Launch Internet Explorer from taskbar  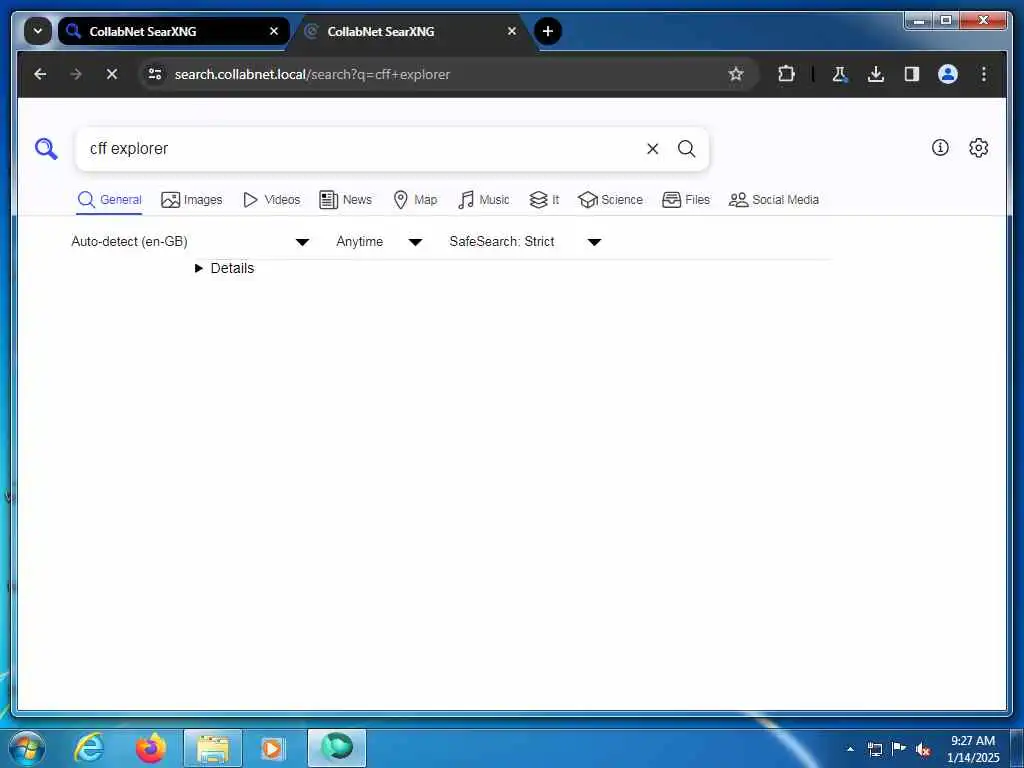click(89, 748)
